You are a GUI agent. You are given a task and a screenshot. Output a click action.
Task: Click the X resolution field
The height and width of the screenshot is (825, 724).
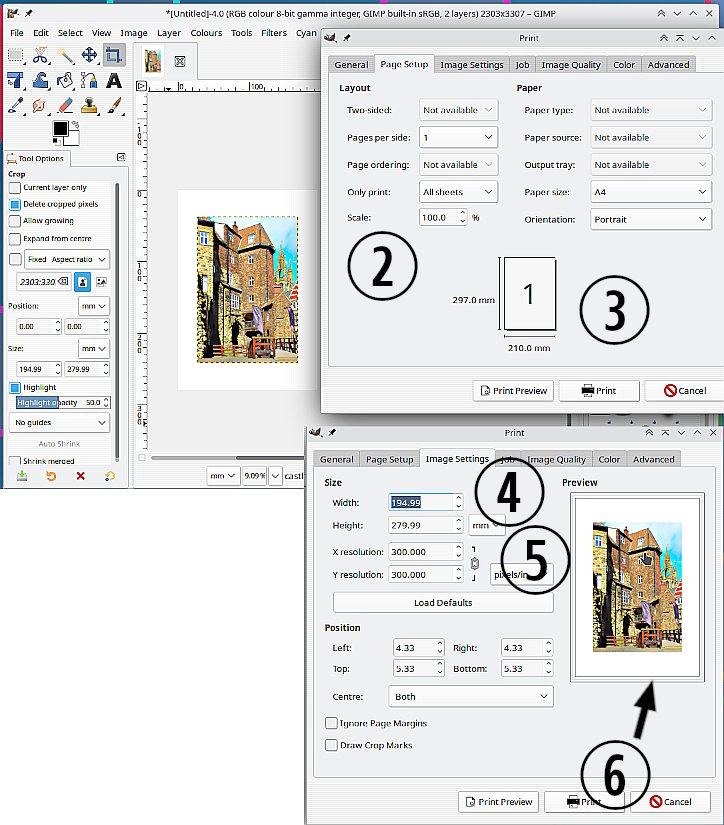click(x=421, y=552)
